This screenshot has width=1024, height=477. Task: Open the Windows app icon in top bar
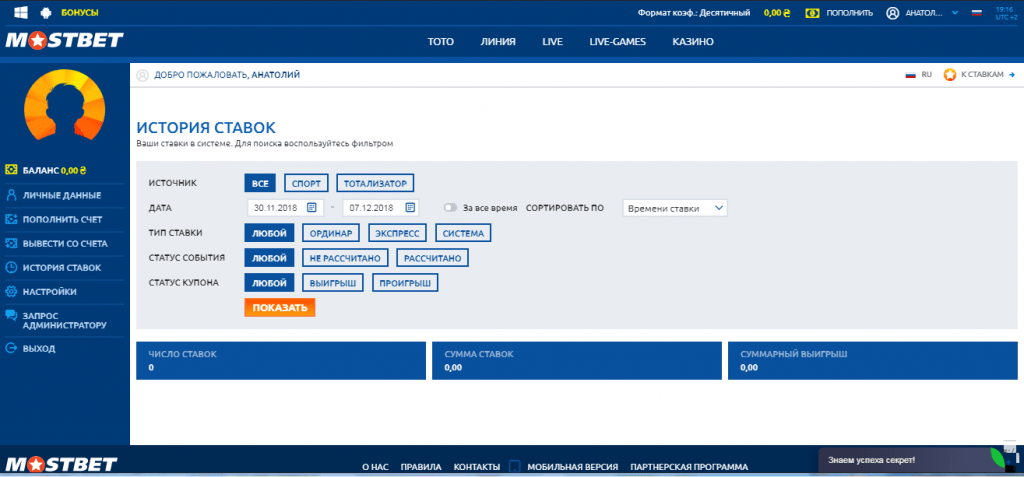pyautogui.click(x=20, y=12)
